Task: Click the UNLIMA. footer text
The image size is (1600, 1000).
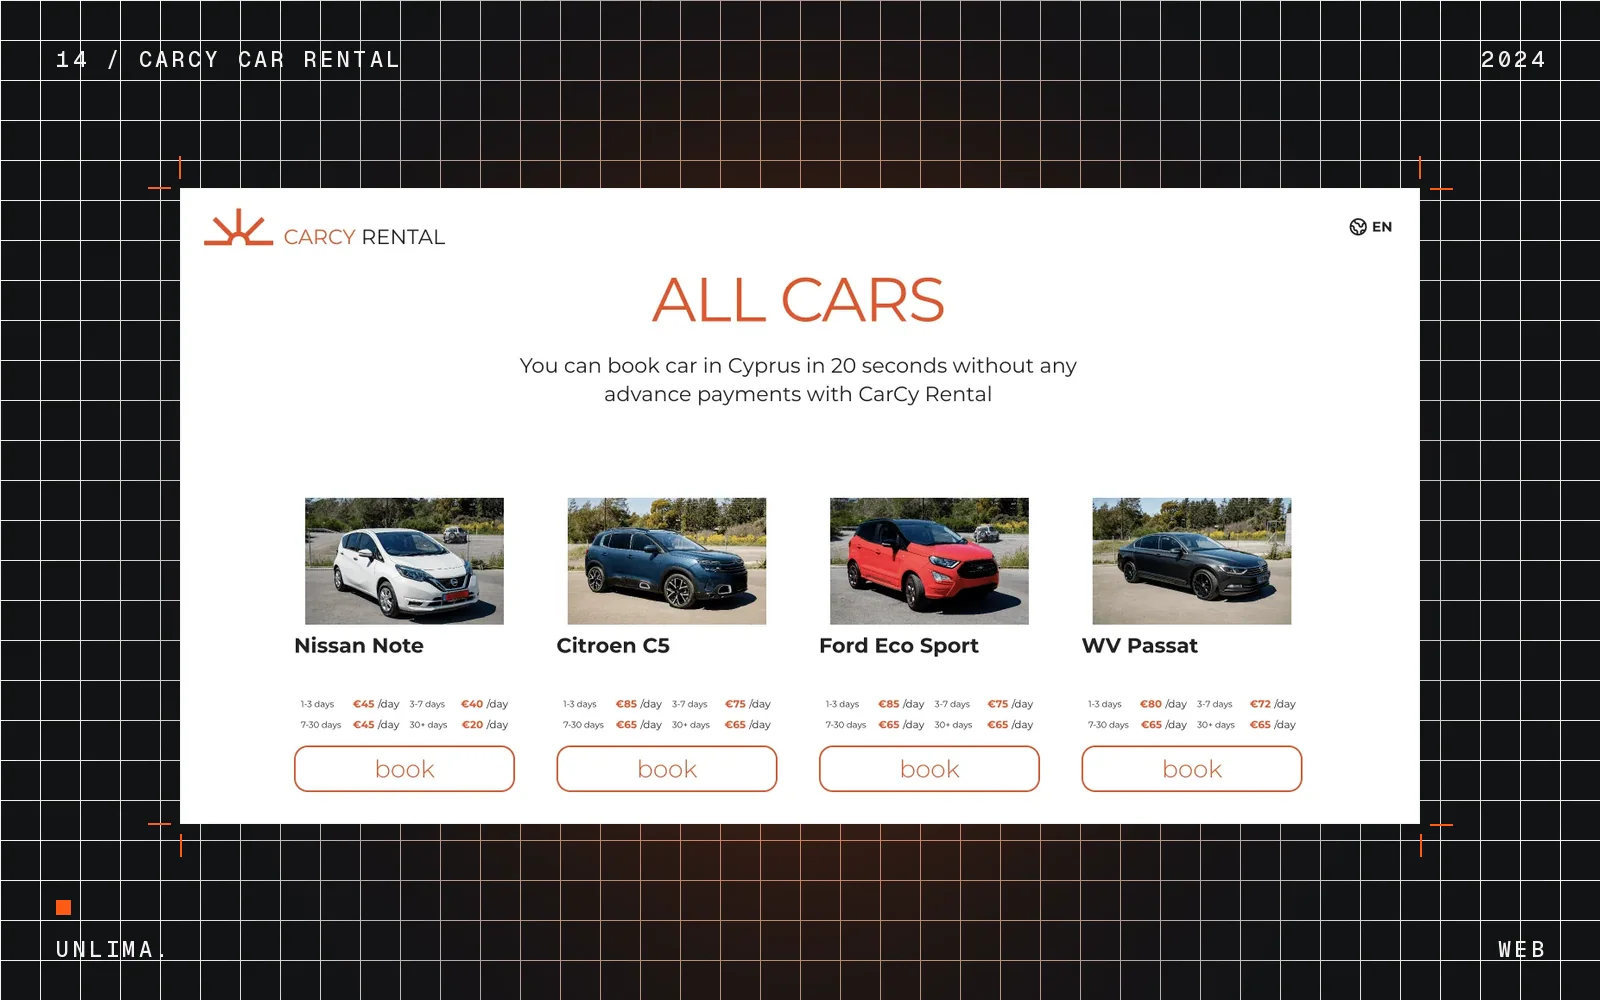Action: tap(110, 949)
